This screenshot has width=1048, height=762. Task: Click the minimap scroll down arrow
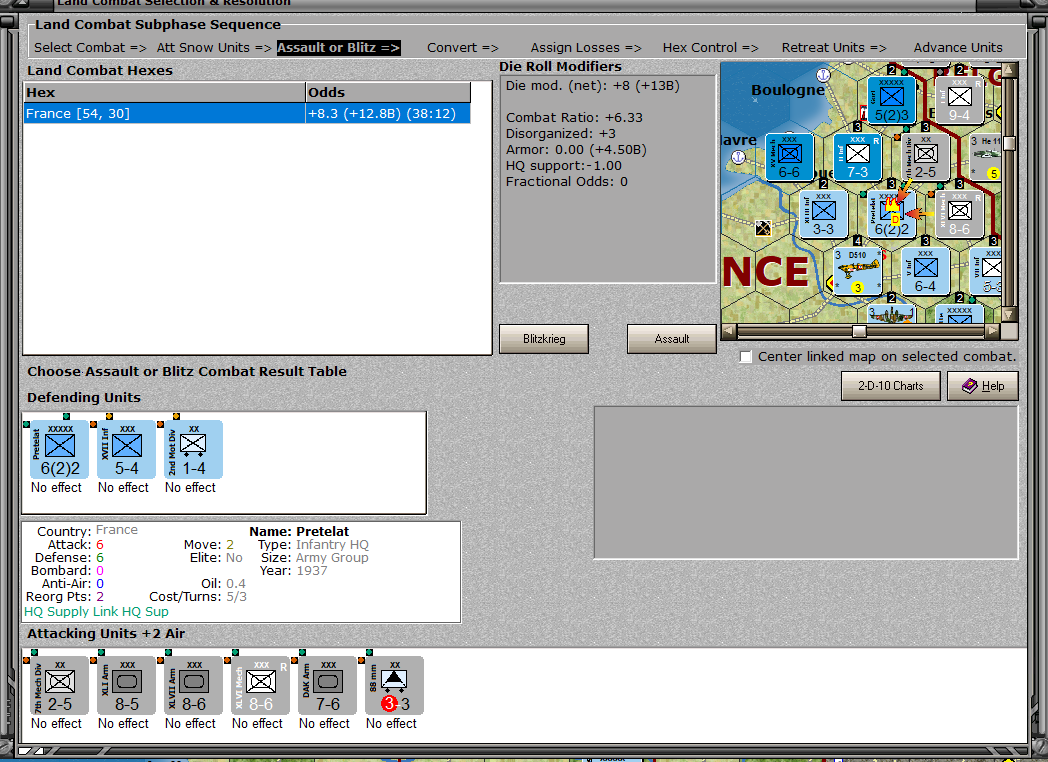point(1009,314)
